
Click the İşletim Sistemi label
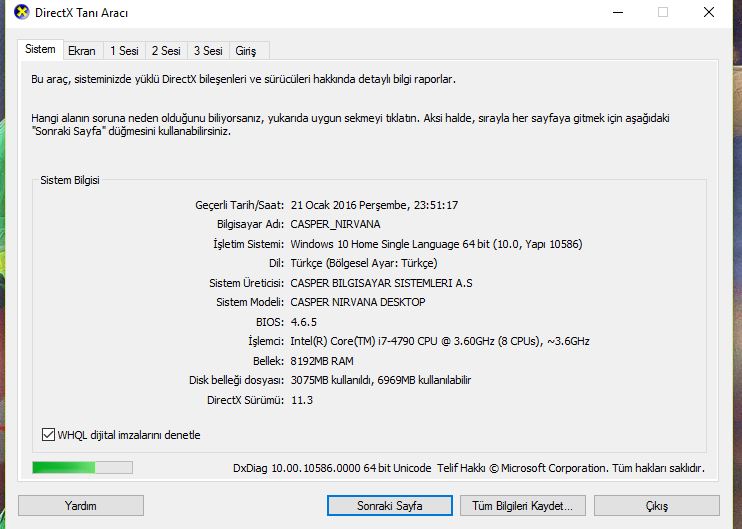248,244
